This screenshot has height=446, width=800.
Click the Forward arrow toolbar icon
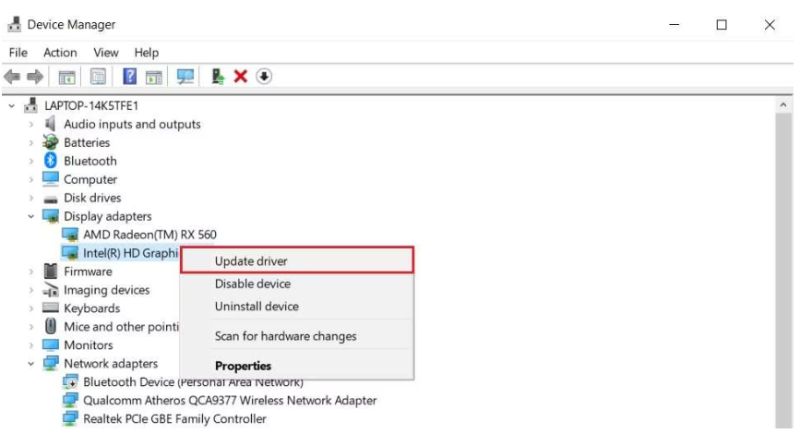click(35, 77)
